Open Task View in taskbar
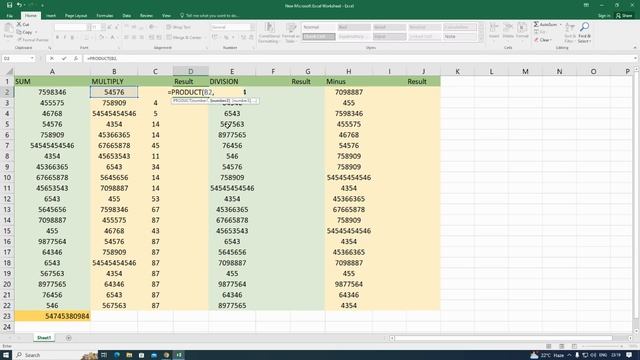Viewport: 640px width, 360px height. [104, 355]
